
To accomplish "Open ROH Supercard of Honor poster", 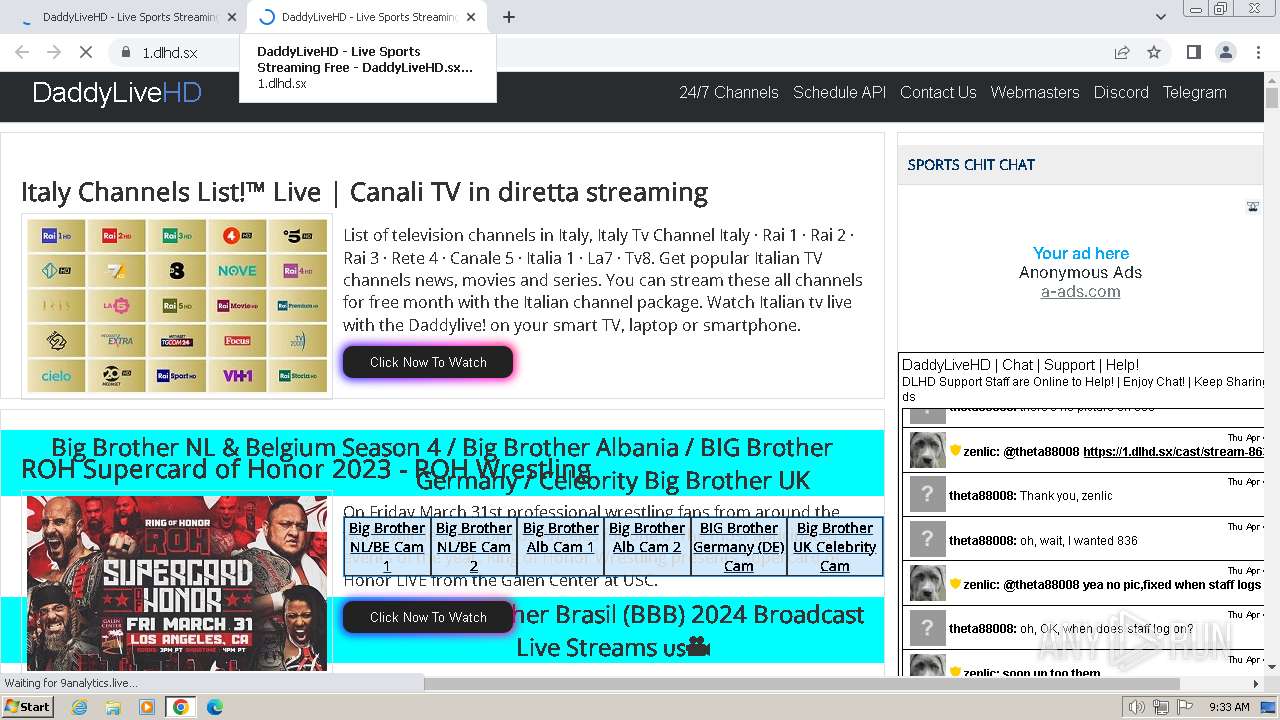I will (177, 583).
